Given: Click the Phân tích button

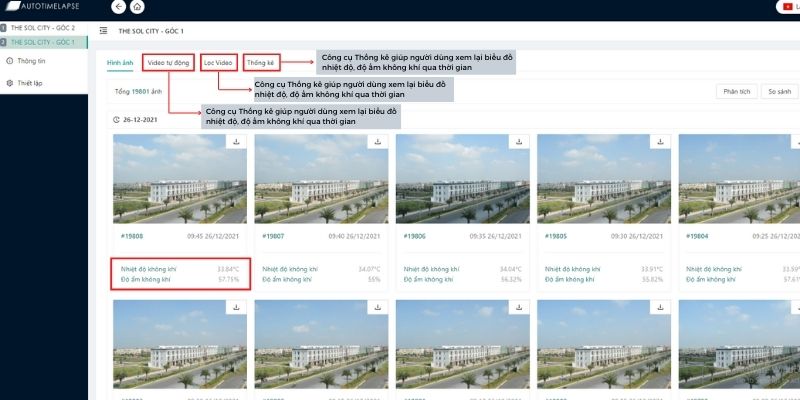Looking at the screenshot, I should (737, 91).
